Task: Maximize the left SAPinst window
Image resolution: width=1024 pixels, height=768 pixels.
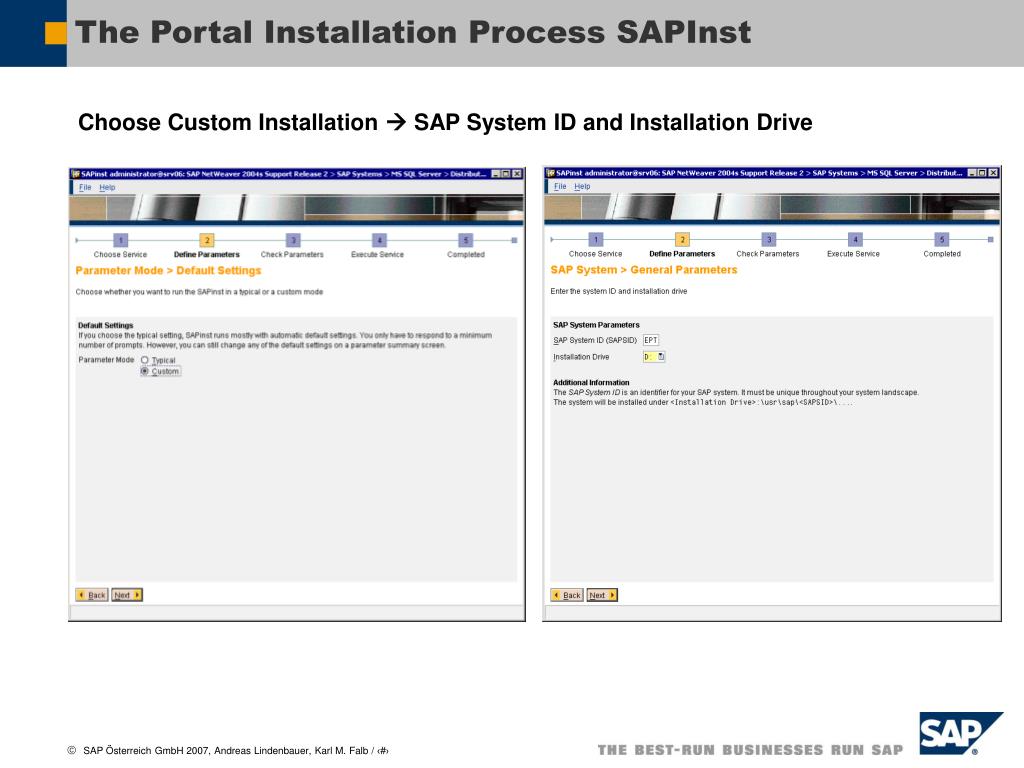Action: point(505,174)
